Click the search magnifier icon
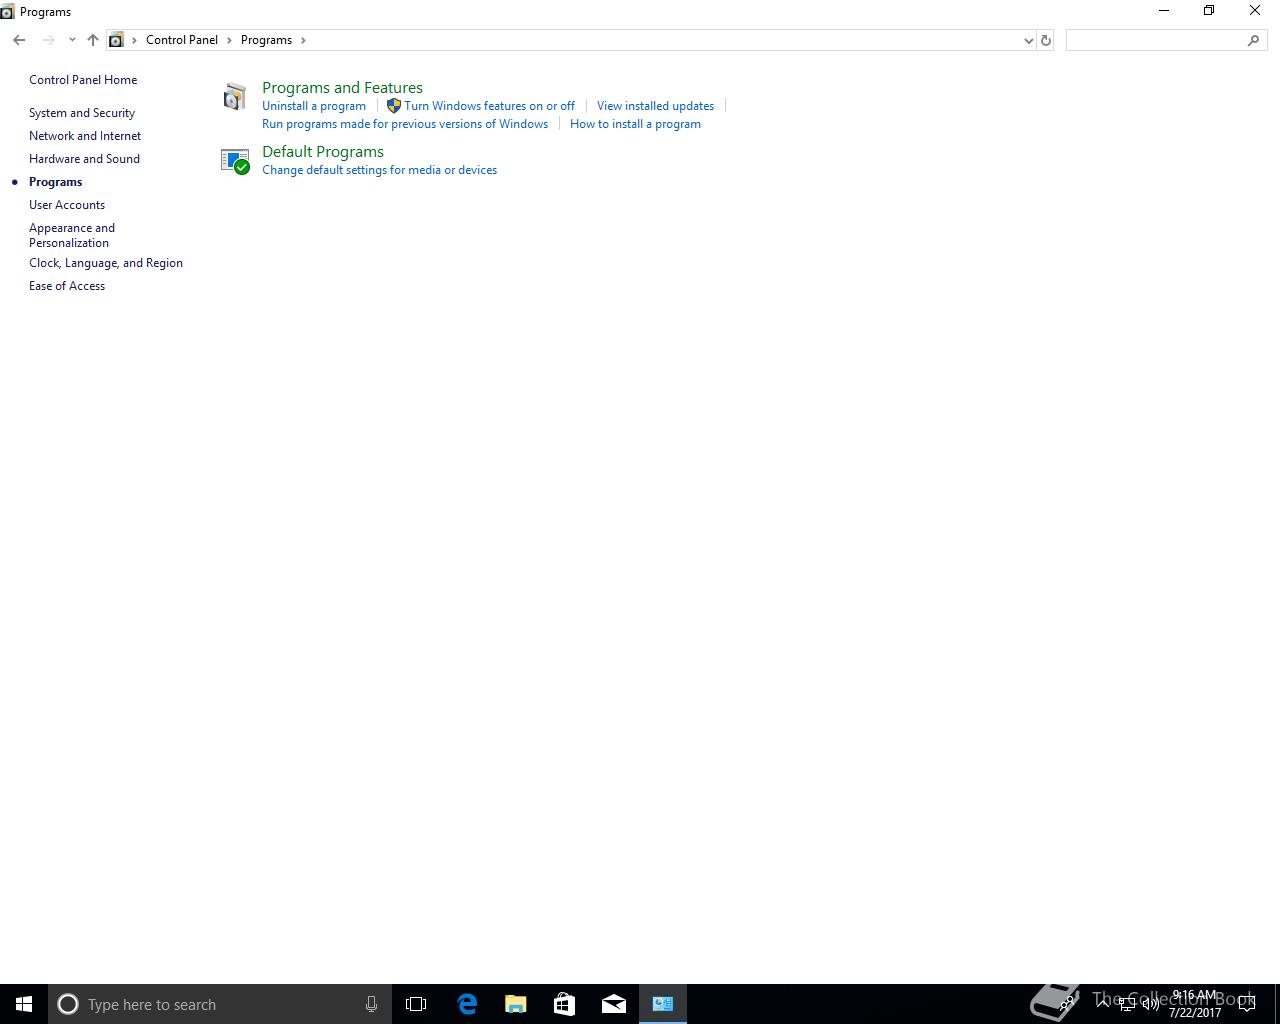The width and height of the screenshot is (1280, 1024). point(1254,40)
